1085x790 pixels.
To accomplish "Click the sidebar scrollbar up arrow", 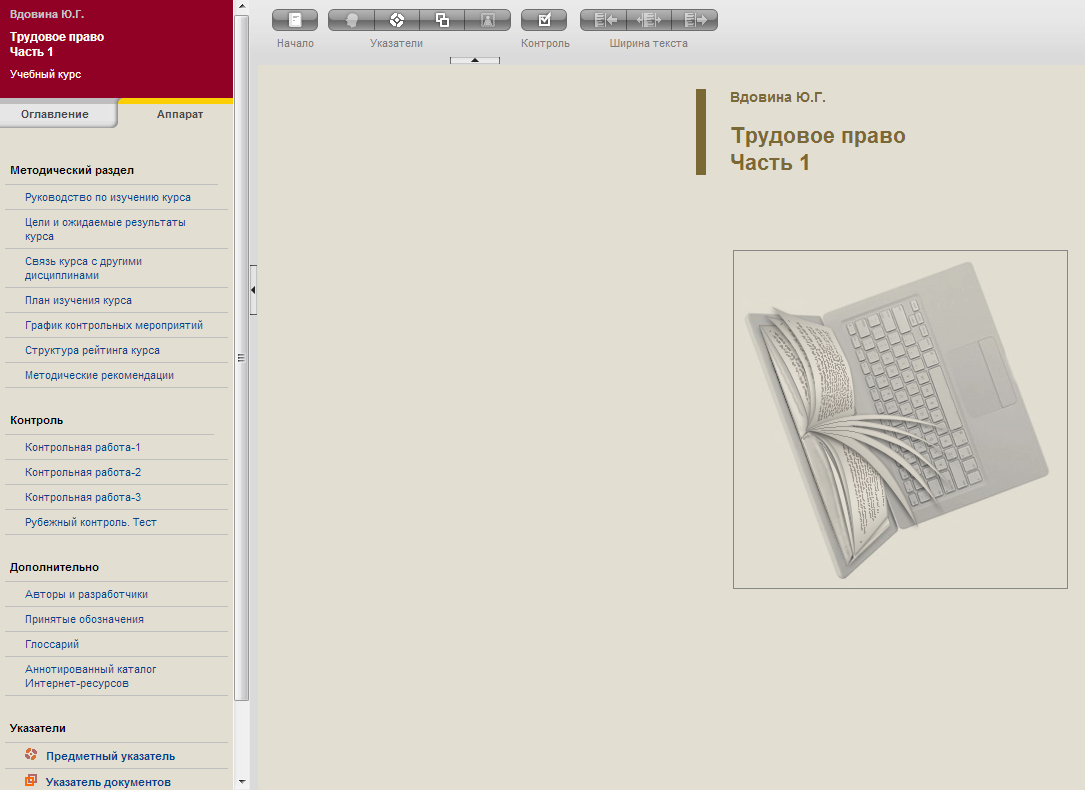I will click(241, 6).
